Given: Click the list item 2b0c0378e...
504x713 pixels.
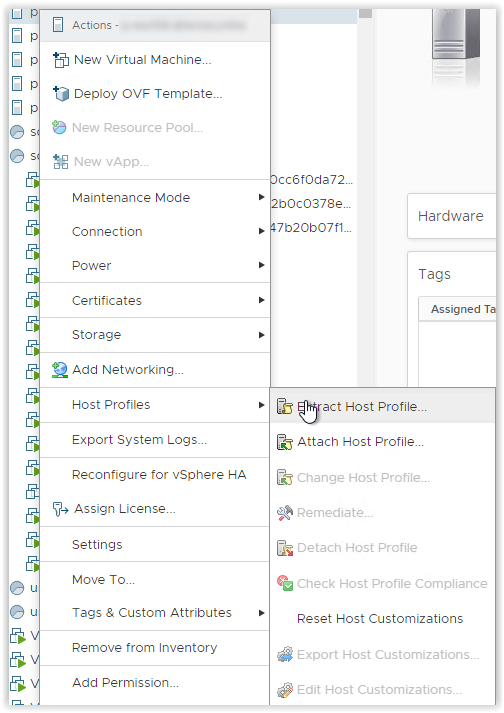Looking at the screenshot, I should 312,204.
